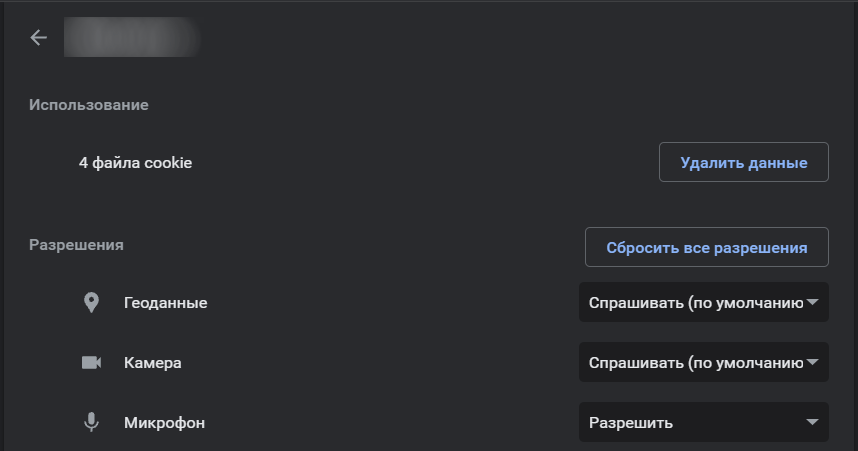Open the Геоданные permission dropdown
The width and height of the screenshot is (858, 451).
[704, 302]
